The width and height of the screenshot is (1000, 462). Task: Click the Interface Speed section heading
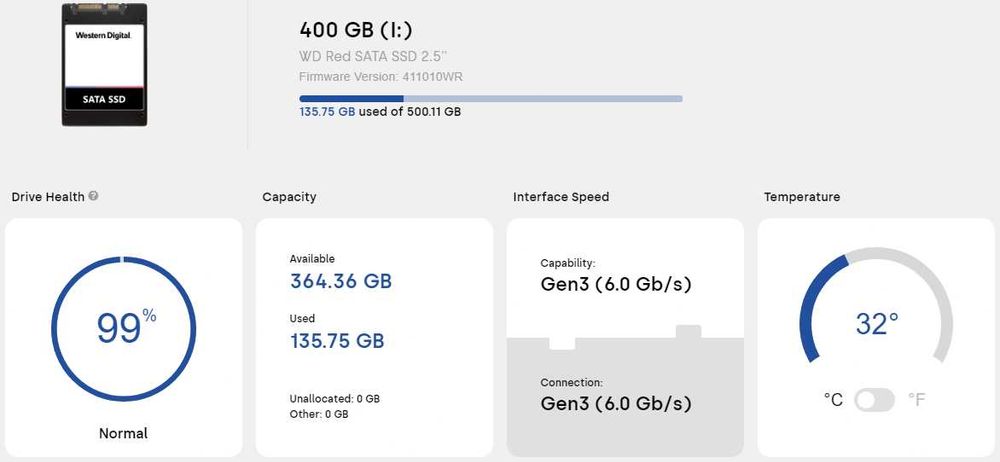click(x=561, y=197)
